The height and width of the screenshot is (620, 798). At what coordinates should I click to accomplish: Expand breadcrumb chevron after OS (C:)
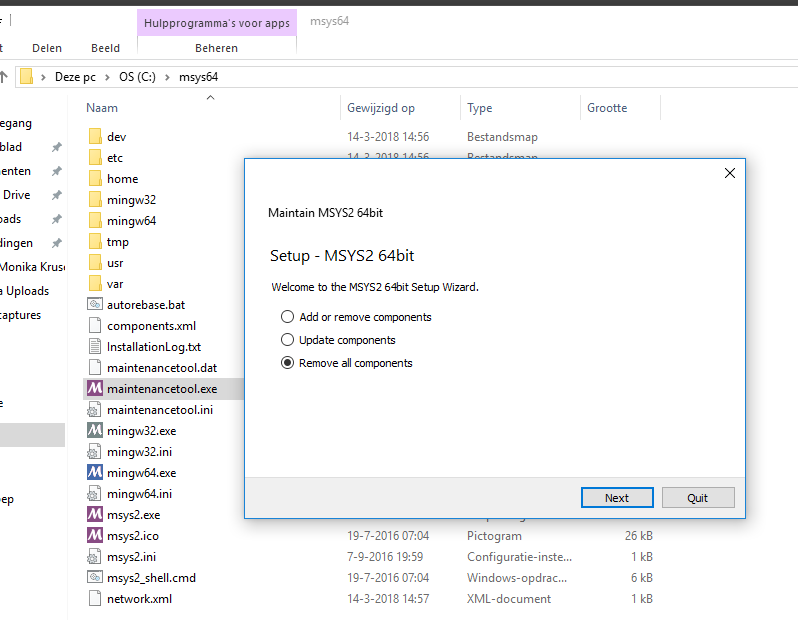point(167,77)
